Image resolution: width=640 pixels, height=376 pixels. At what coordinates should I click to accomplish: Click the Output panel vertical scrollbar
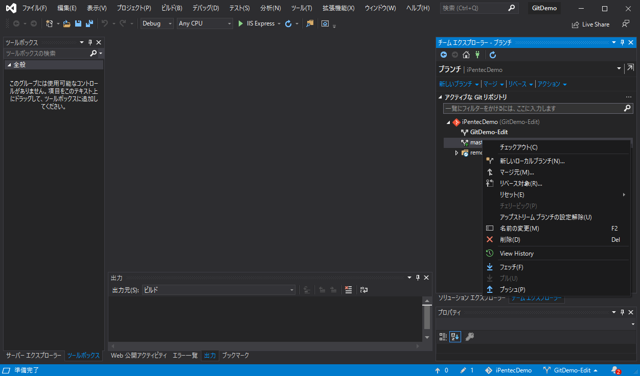(x=427, y=319)
